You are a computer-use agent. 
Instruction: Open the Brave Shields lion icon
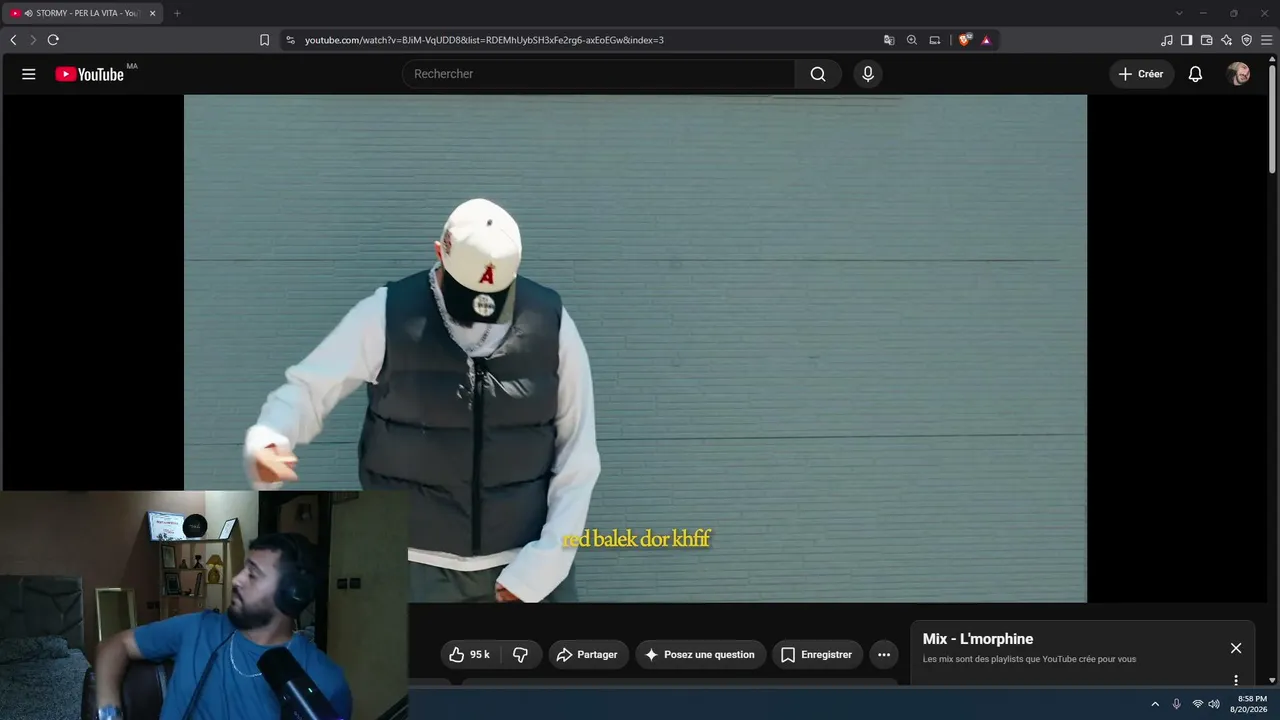pyautogui.click(x=964, y=40)
